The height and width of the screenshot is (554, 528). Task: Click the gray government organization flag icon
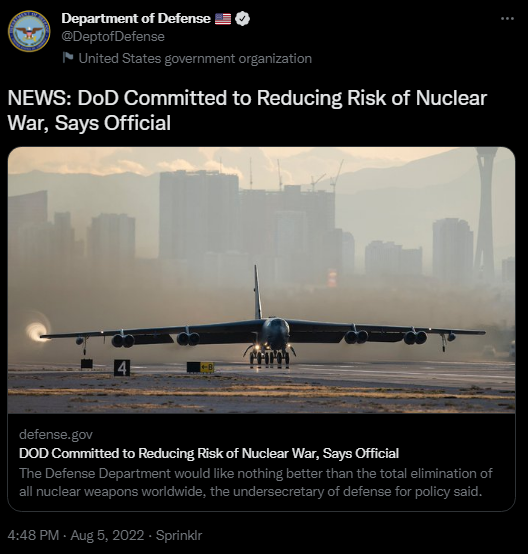[x=68, y=58]
